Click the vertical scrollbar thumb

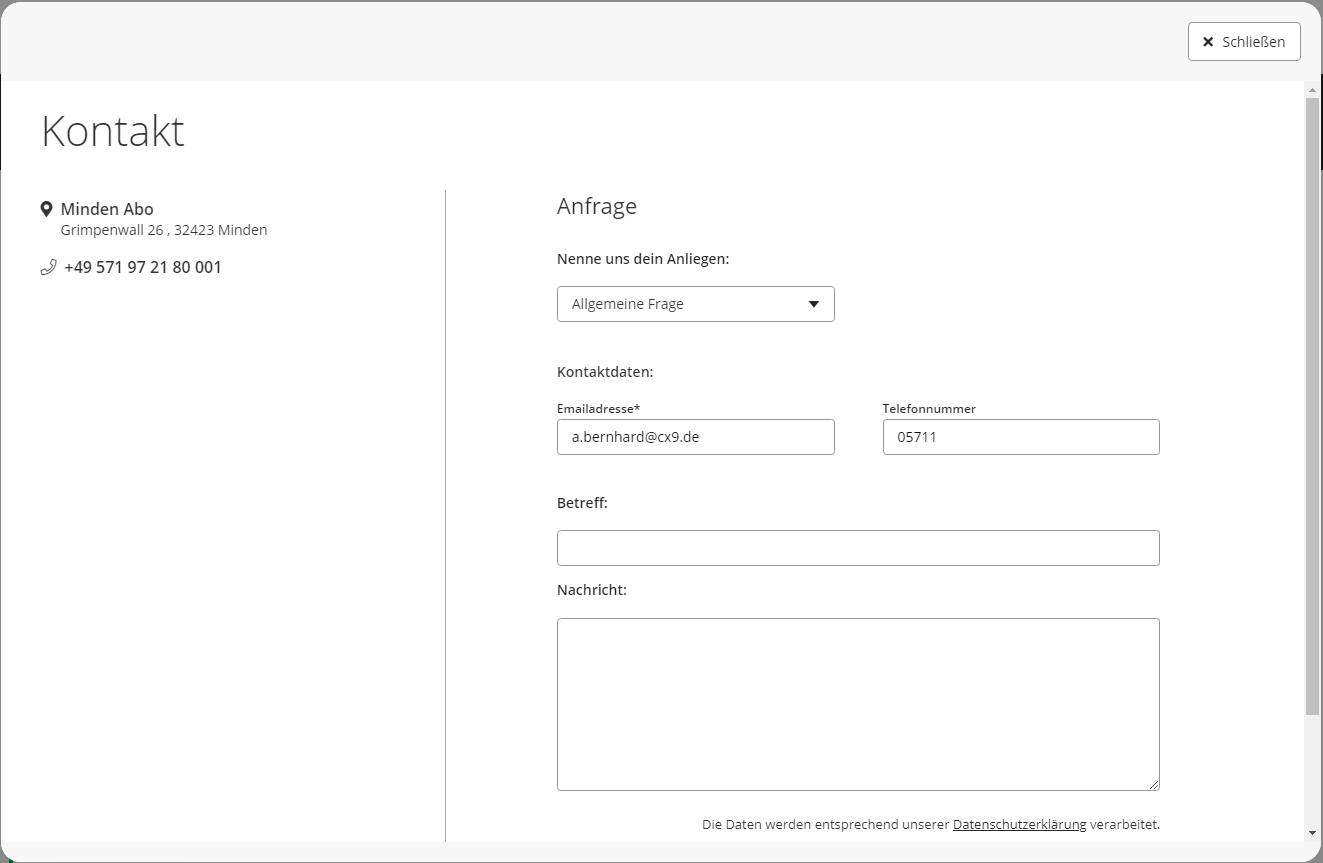[x=1312, y=400]
